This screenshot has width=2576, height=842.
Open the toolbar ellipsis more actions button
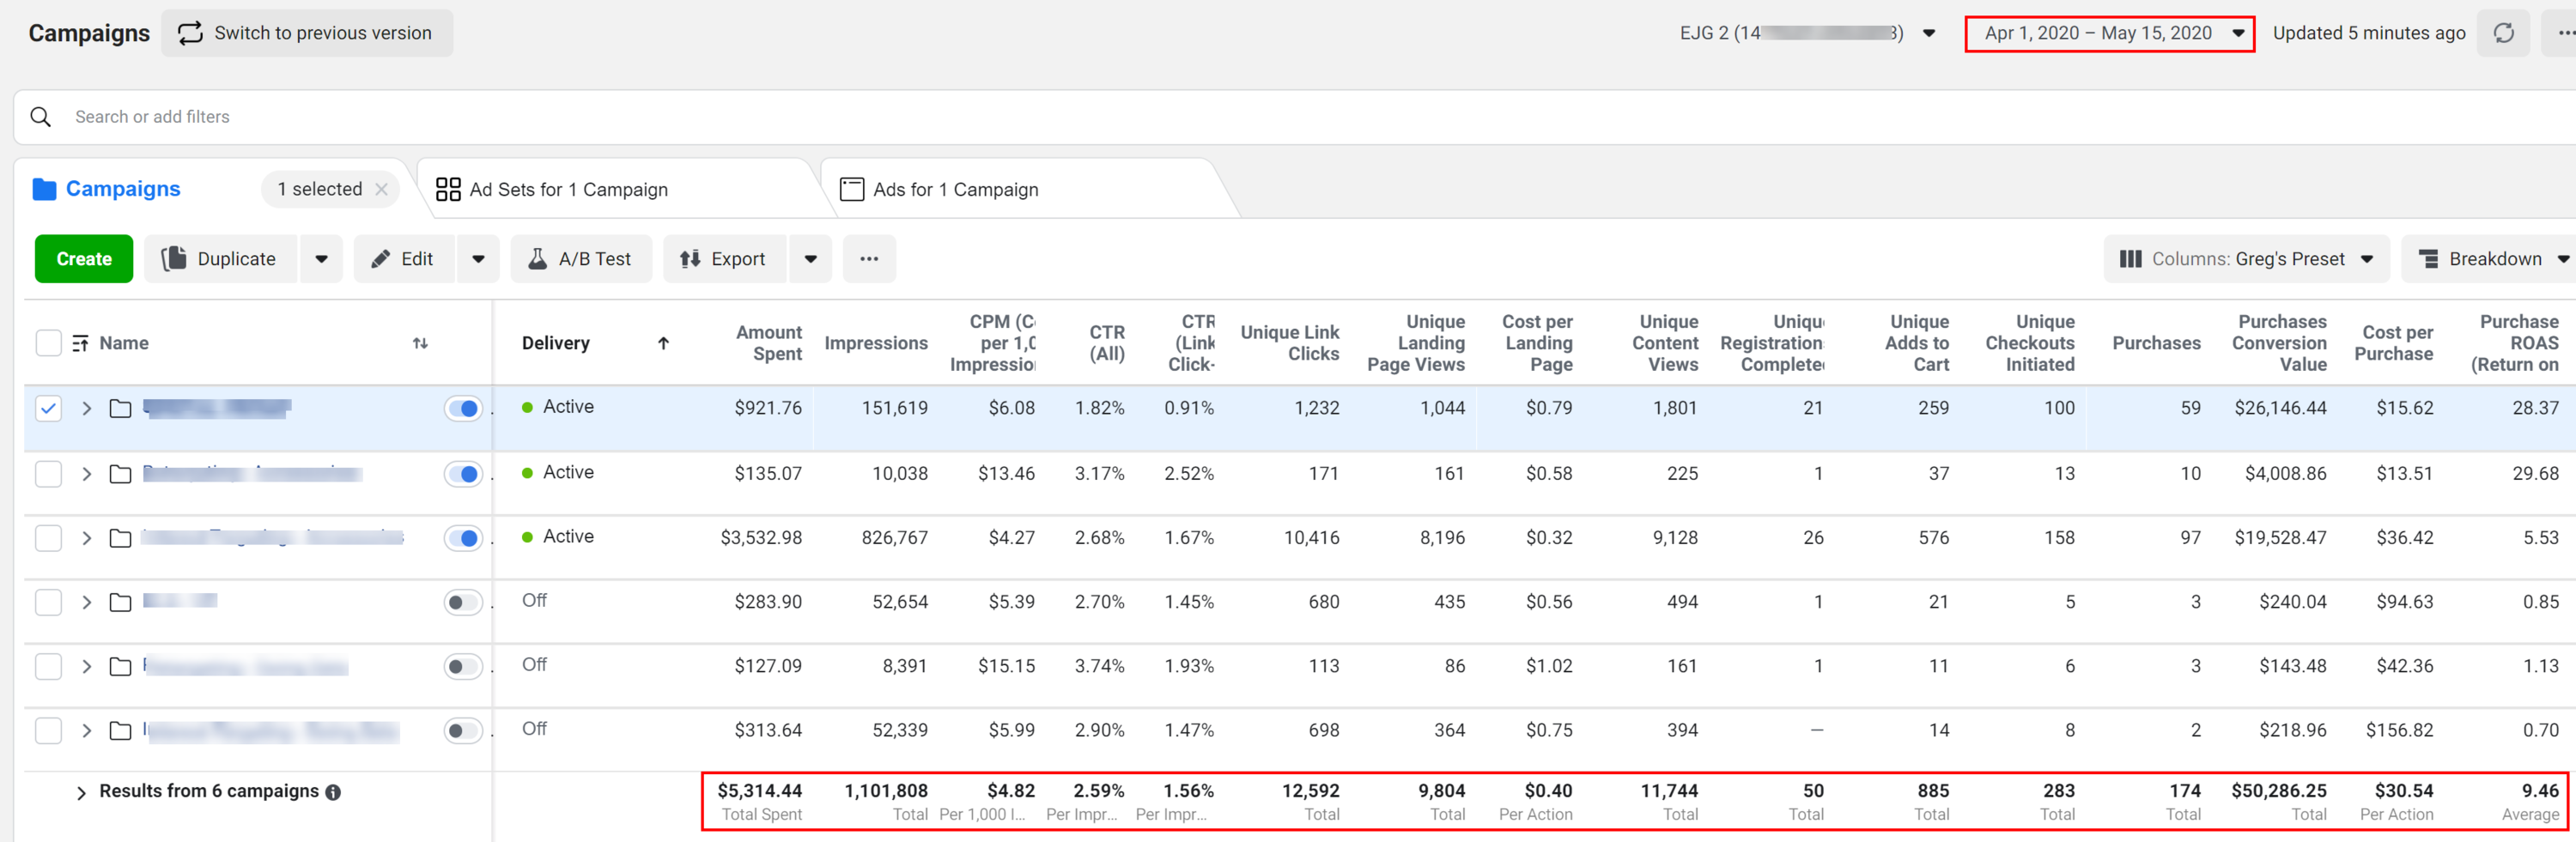(869, 259)
